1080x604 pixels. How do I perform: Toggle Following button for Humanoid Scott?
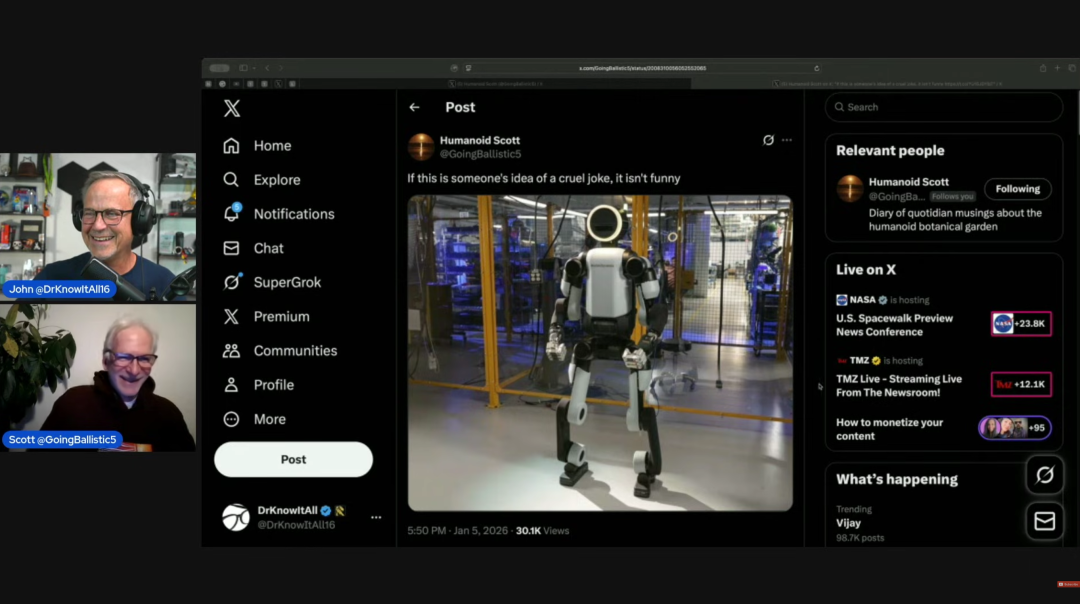pyautogui.click(x=1017, y=189)
